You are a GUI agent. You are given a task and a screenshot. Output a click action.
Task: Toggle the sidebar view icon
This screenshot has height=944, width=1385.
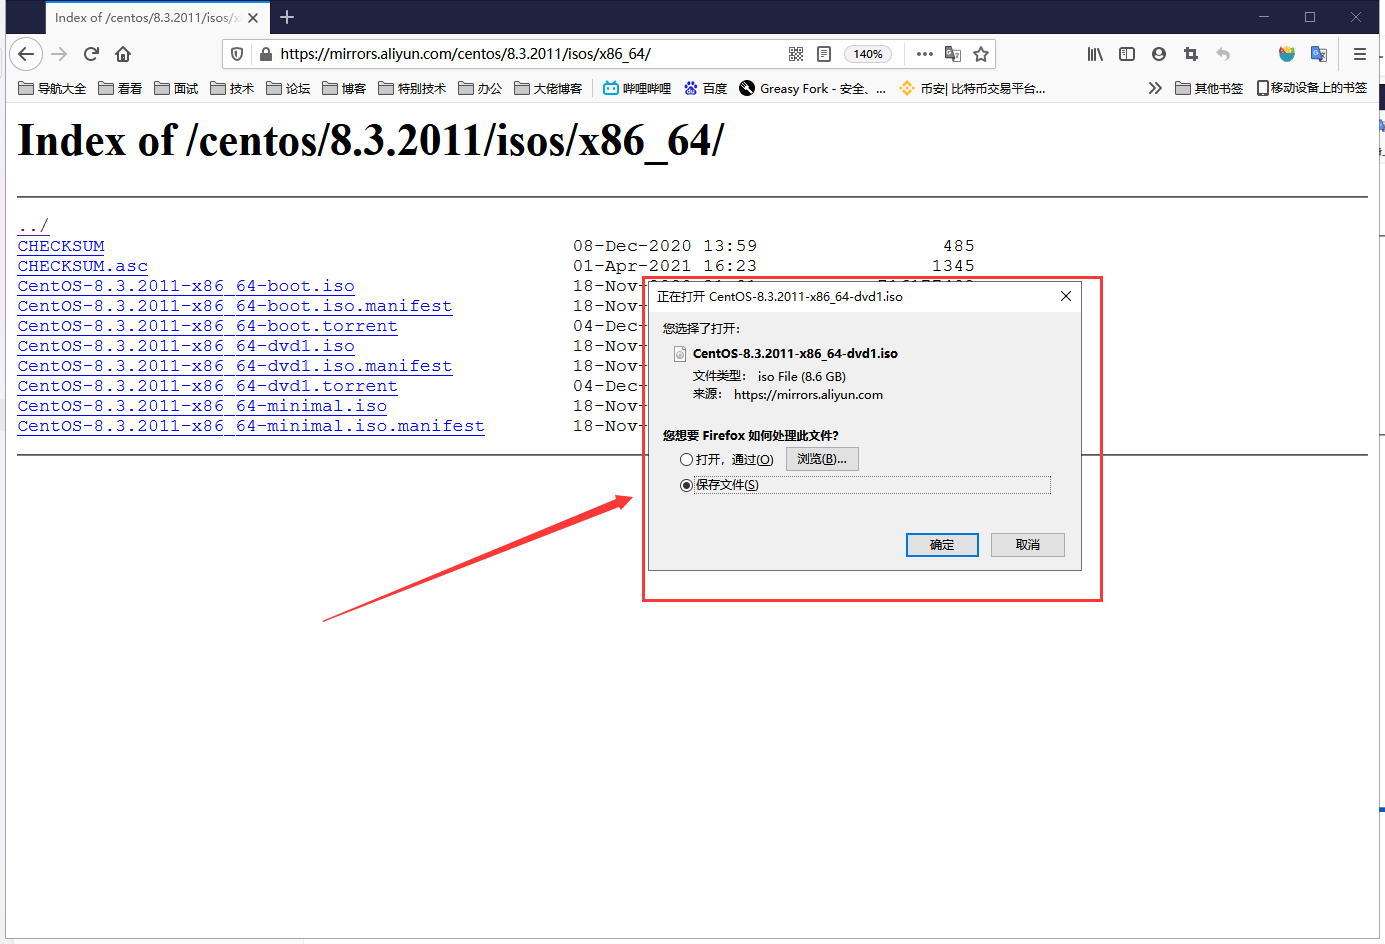1127,54
